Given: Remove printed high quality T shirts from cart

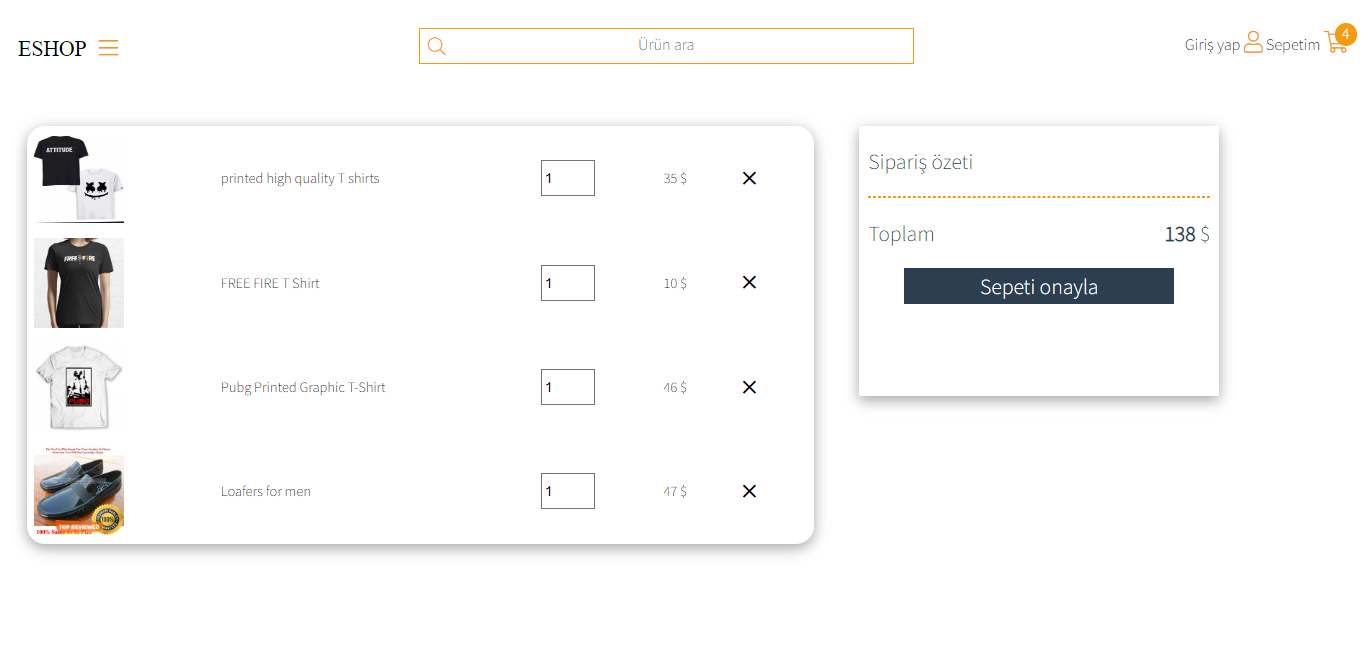Looking at the screenshot, I should point(749,177).
